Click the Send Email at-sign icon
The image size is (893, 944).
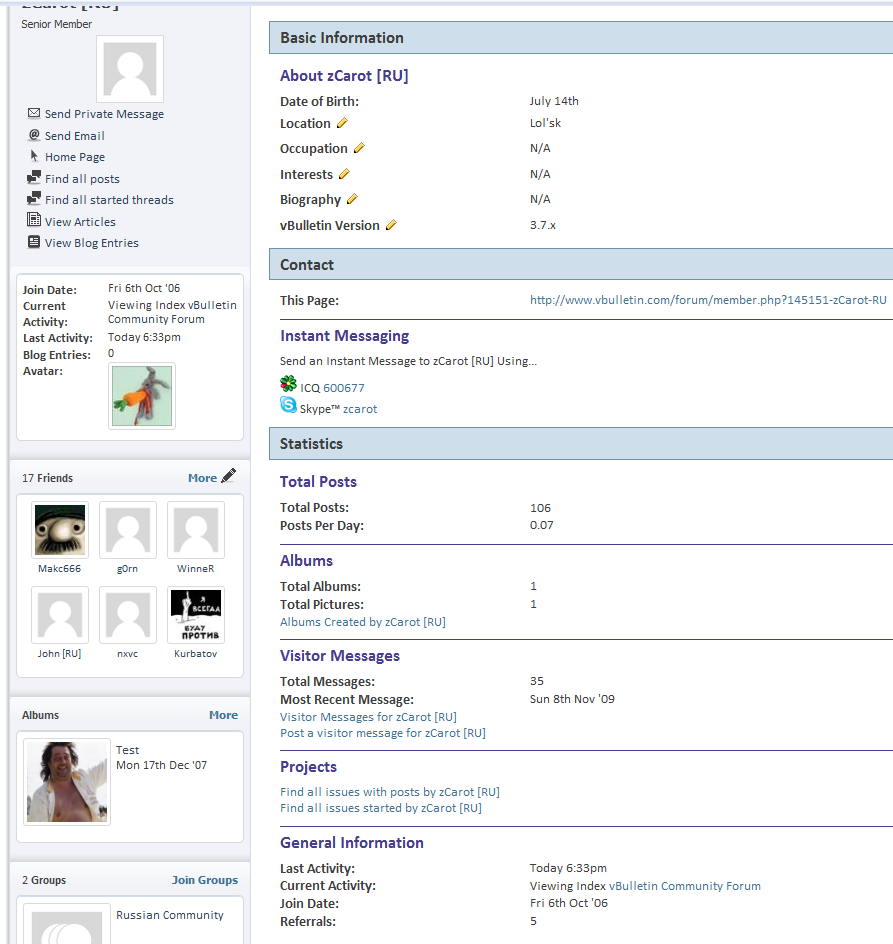34,135
